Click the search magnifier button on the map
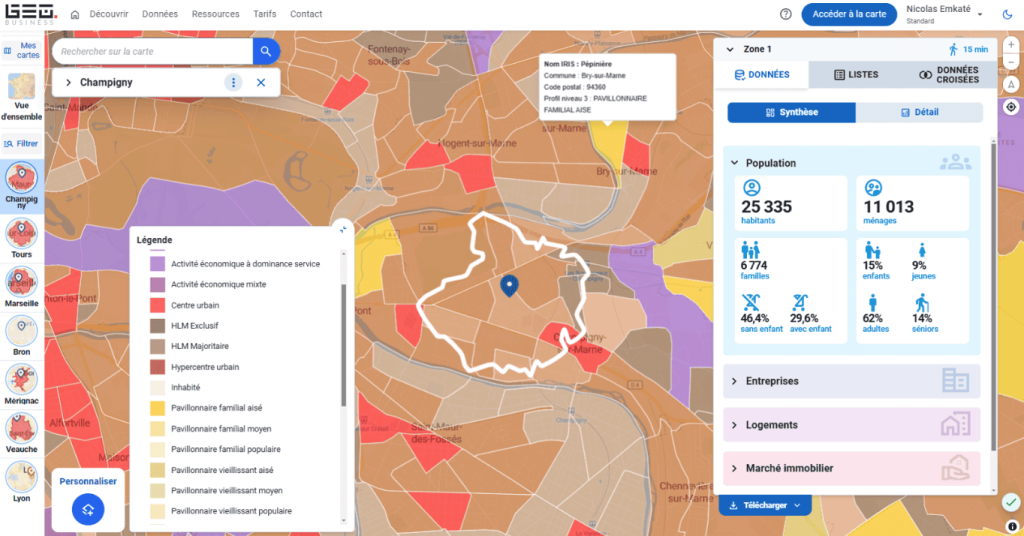 [x=265, y=50]
